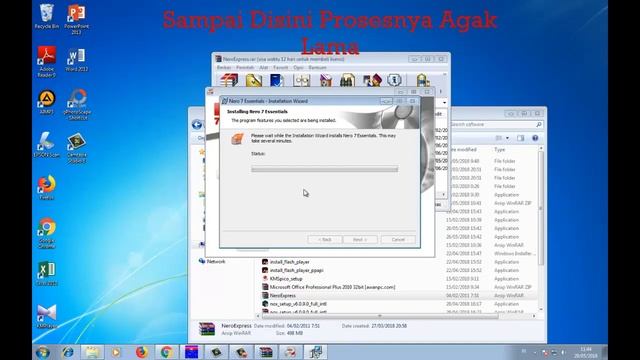Click the Explorer vertical scrollbar
The image size is (640, 360).
(541, 208)
